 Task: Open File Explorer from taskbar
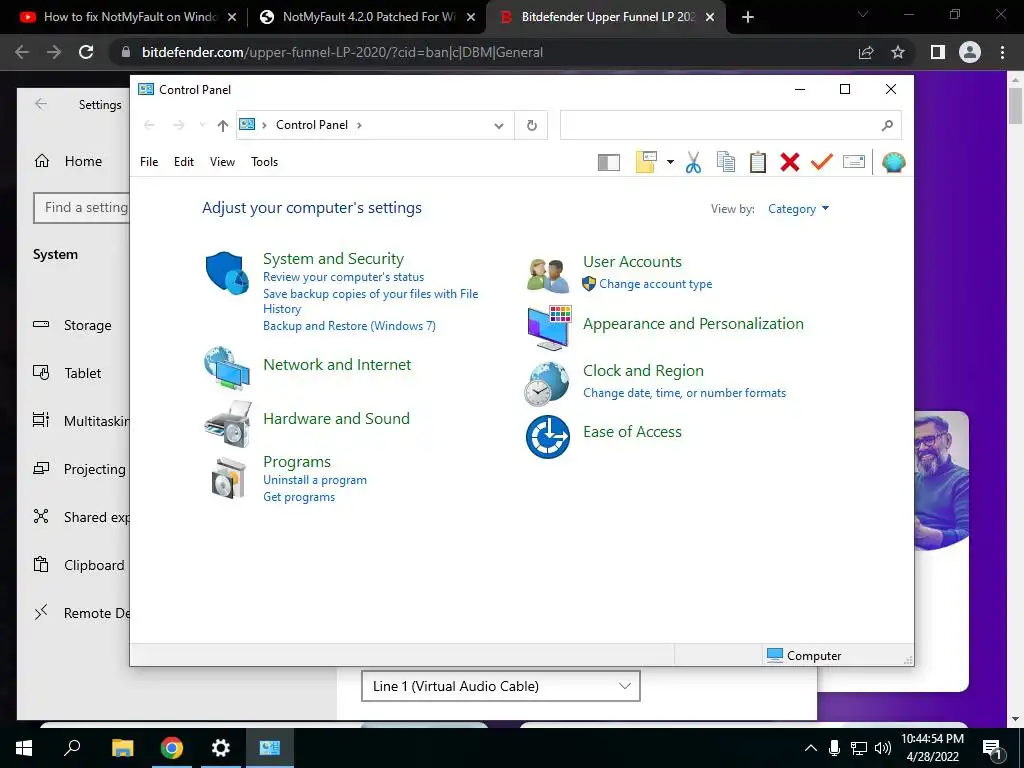[x=123, y=748]
